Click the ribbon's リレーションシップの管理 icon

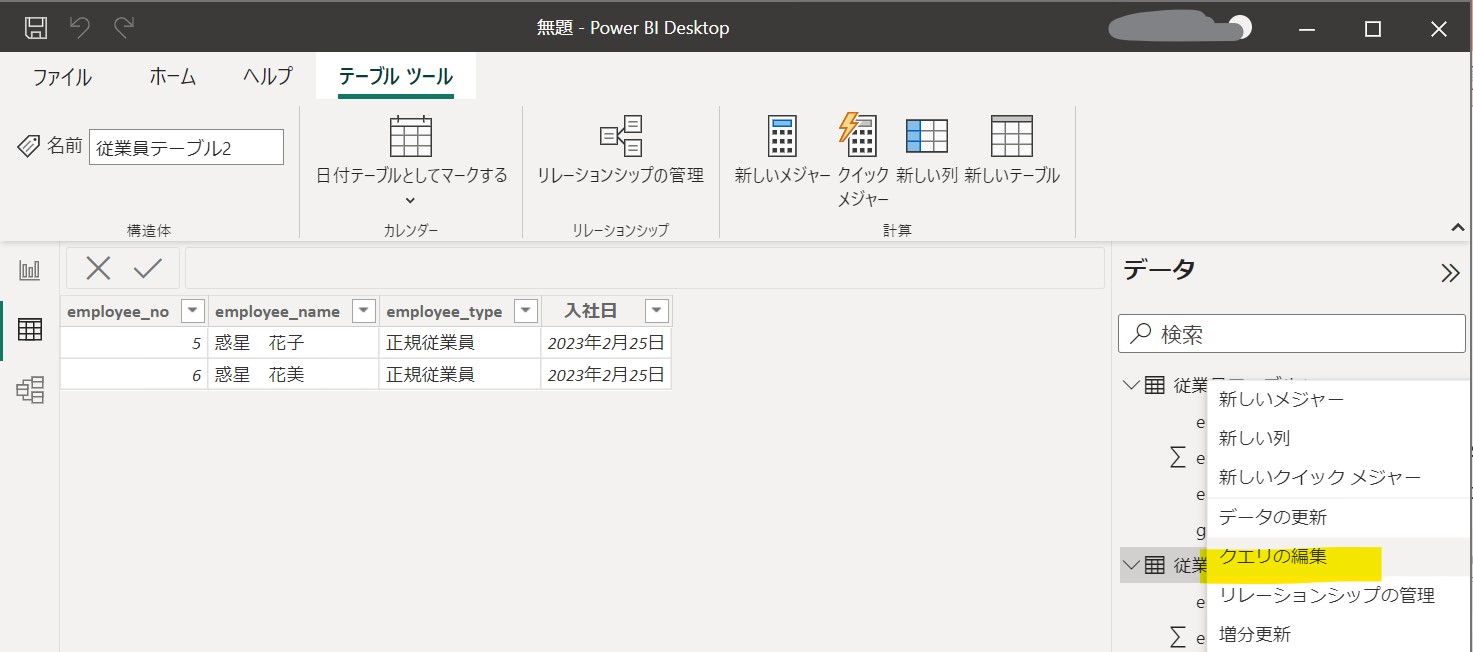[x=620, y=137]
